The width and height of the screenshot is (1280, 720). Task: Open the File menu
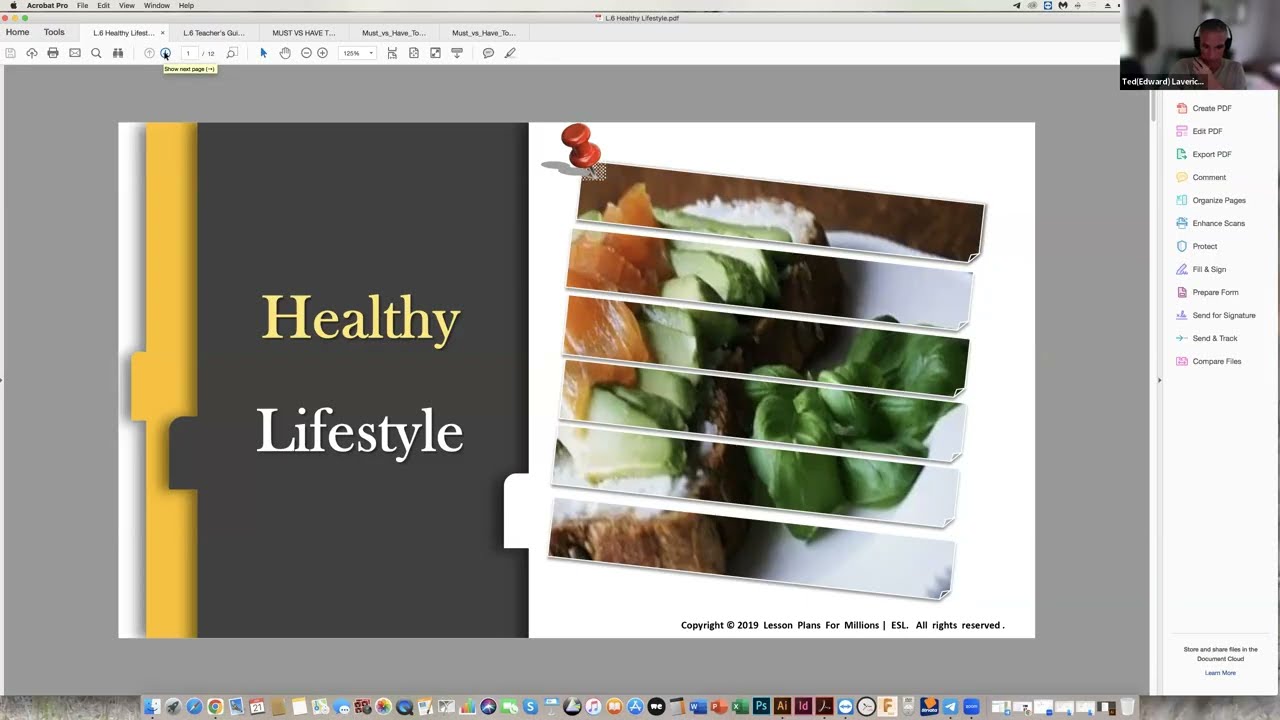pyautogui.click(x=83, y=6)
